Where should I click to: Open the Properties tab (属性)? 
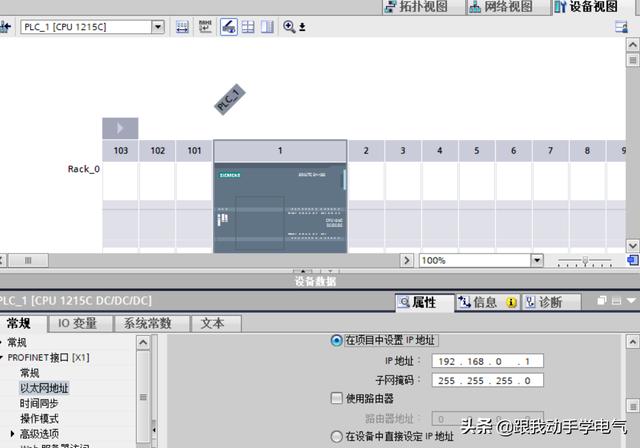coord(424,302)
